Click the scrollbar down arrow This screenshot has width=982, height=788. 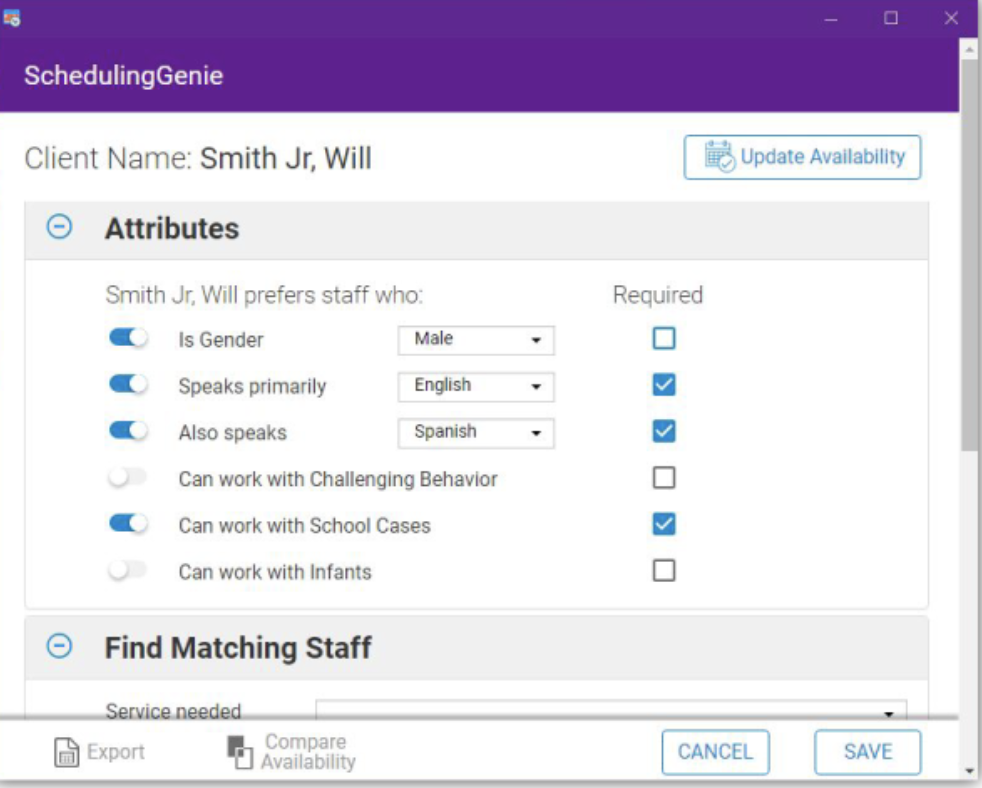tap(969, 771)
